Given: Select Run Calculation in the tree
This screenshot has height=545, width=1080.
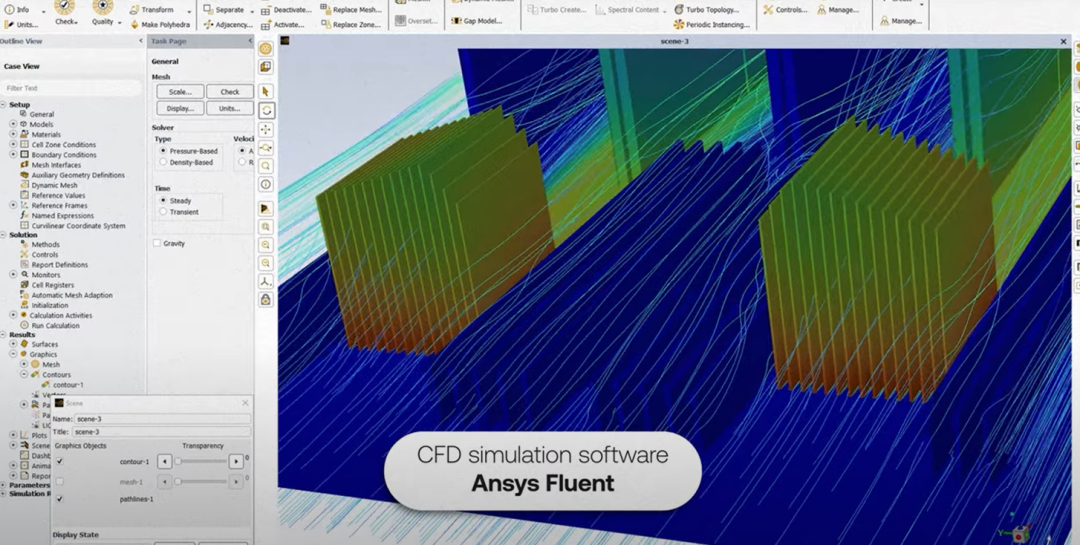Looking at the screenshot, I should click(x=55, y=325).
